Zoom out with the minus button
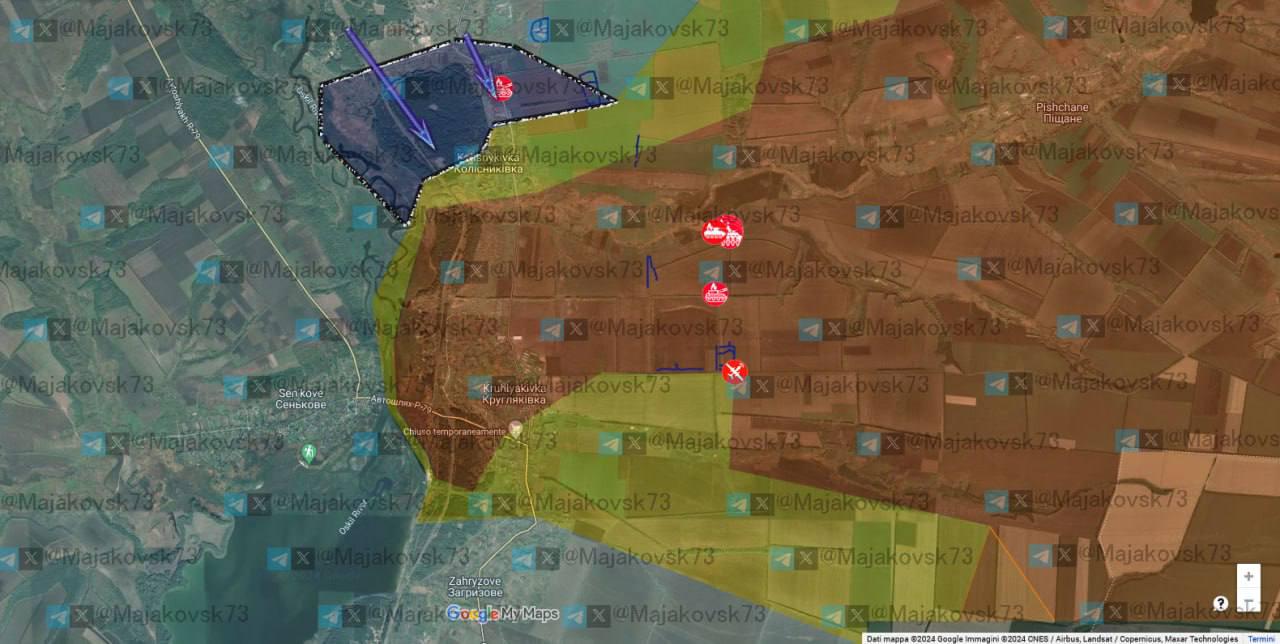The height and width of the screenshot is (644, 1280). pos(1248,602)
